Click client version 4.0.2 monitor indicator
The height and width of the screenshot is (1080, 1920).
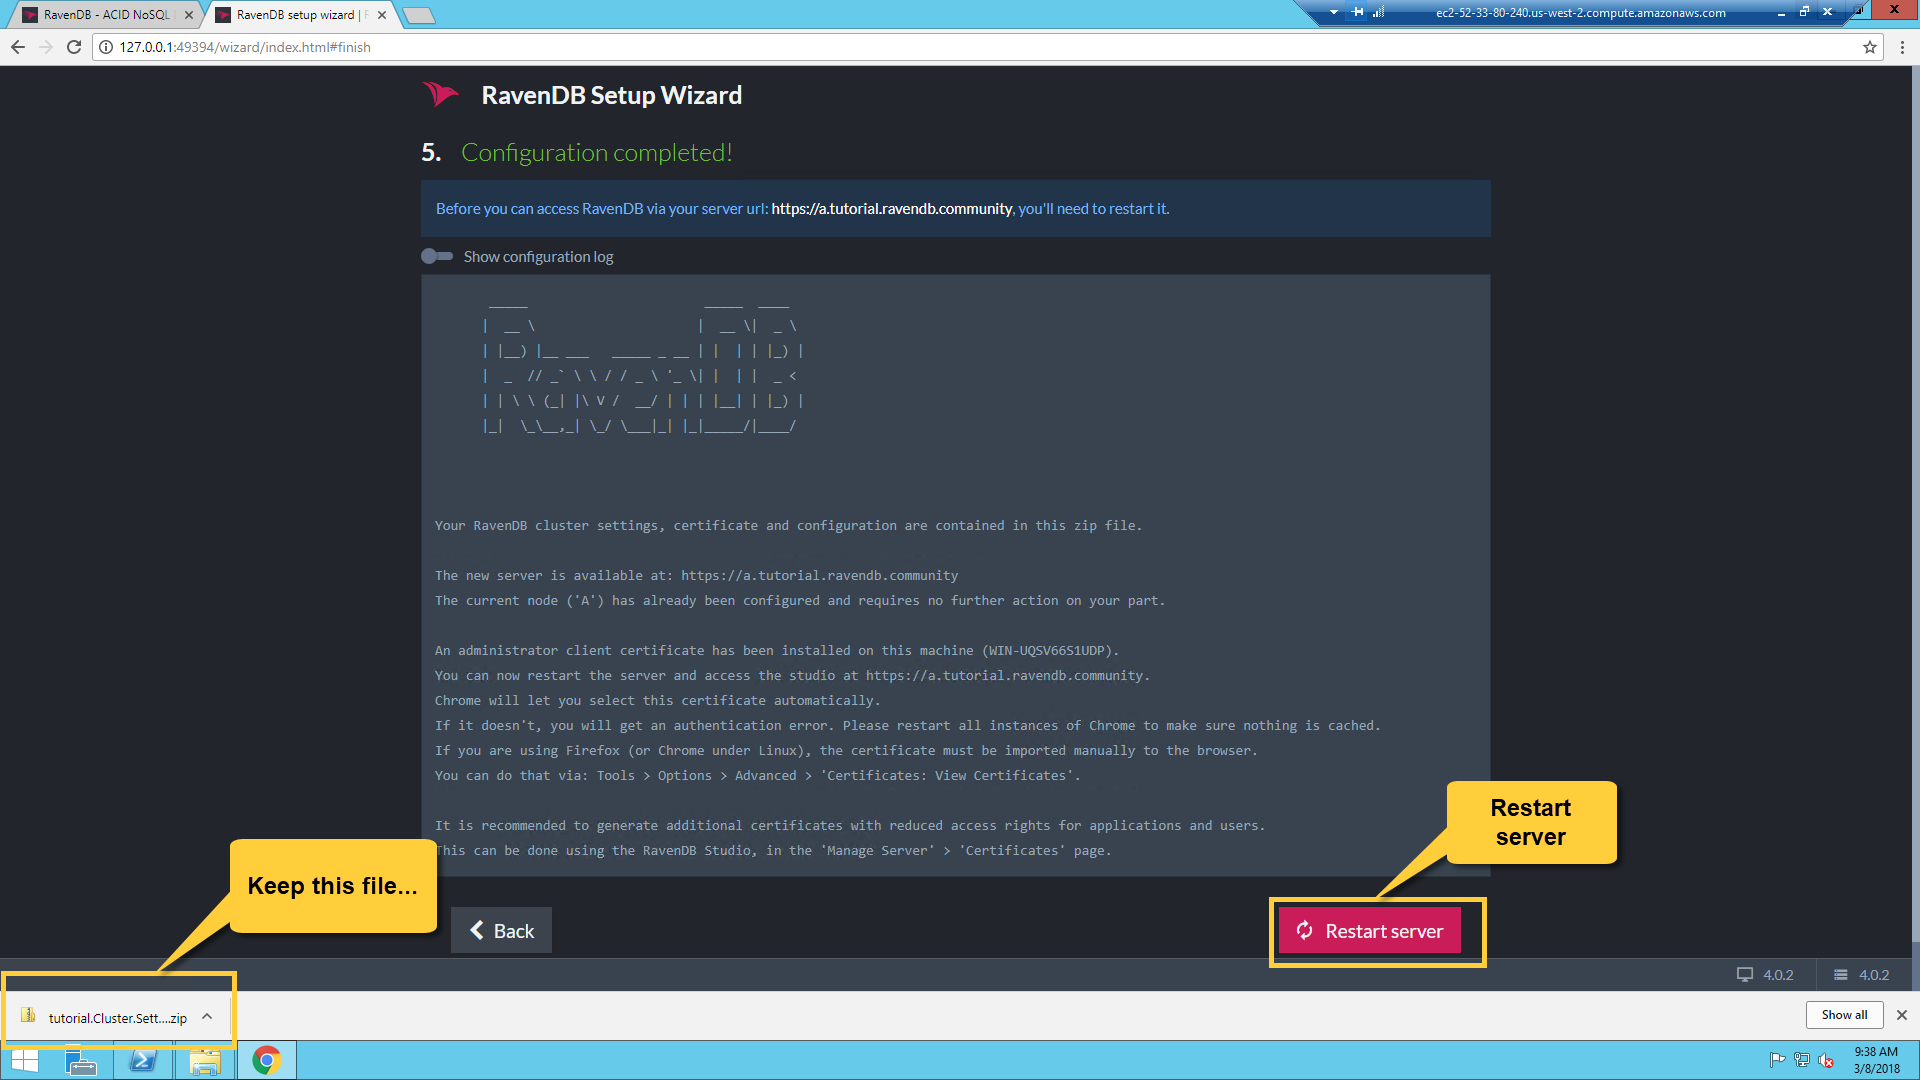click(1765, 975)
